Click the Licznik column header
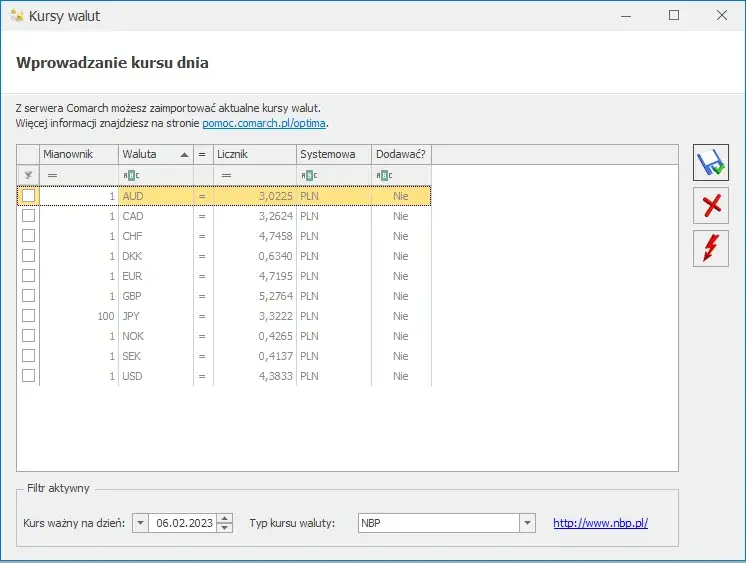746x563 pixels. pos(255,154)
